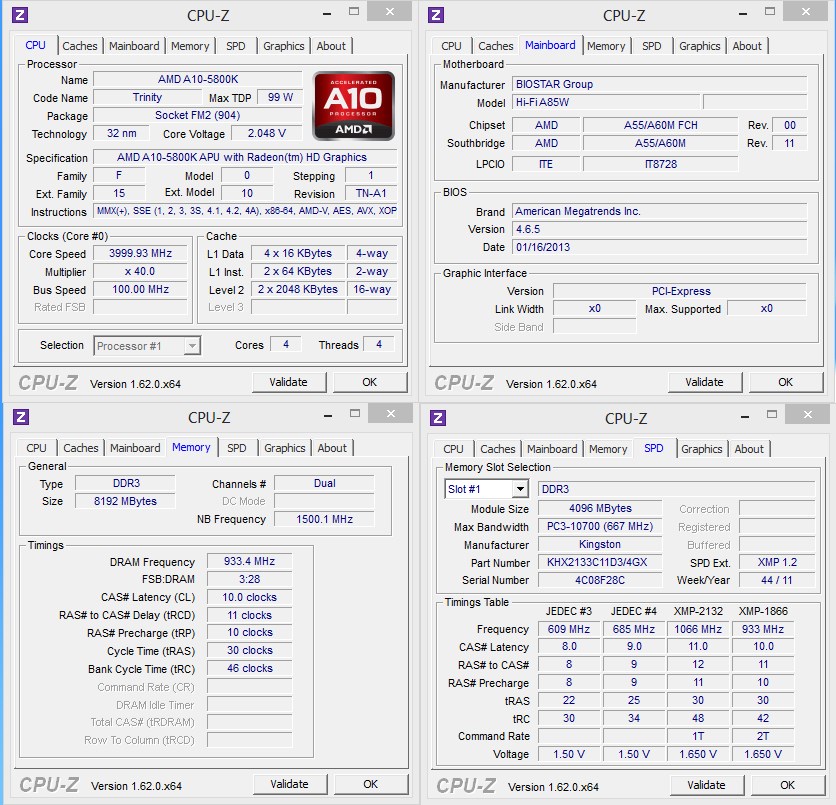
Task: Open the Mainboard tab in the CPU window
Action: click(134, 46)
